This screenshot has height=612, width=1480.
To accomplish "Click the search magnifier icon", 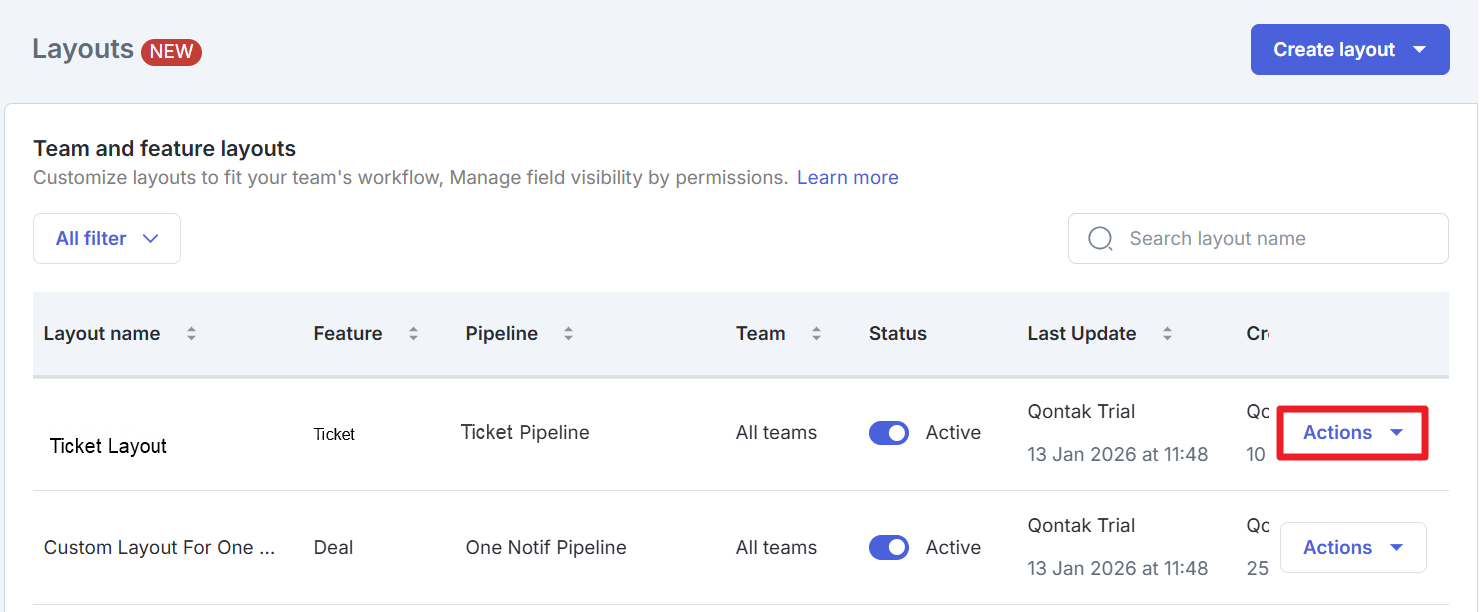I will point(1100,239).
